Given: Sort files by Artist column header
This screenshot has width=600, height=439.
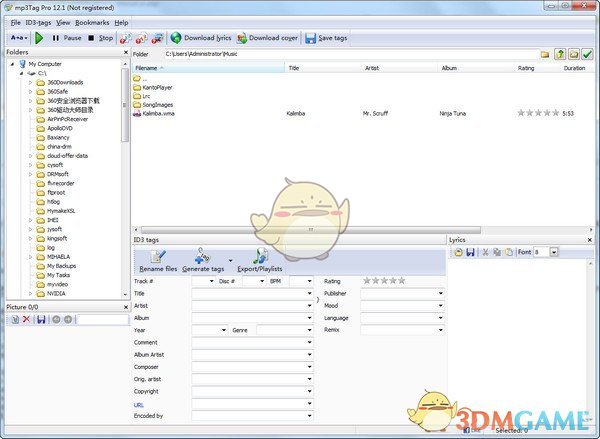Looking at the screenshot, I should pyautogui.click(x=400, y=68).
